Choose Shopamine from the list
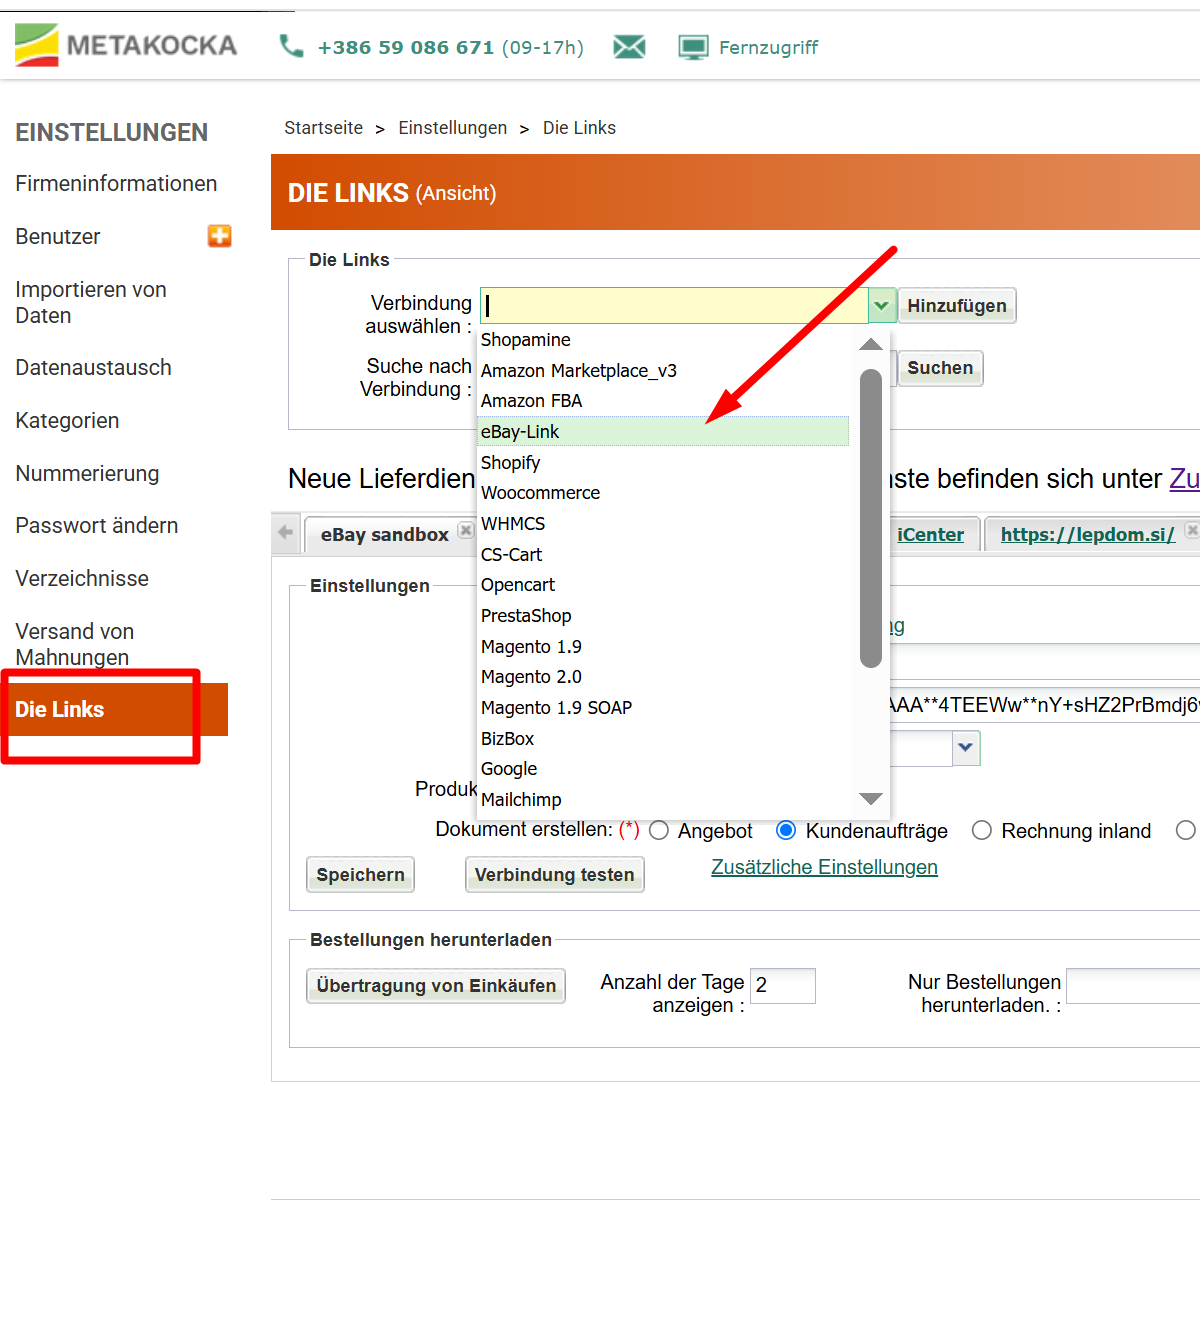Viewport: 1200px width, 1335px height. pyautogui.click(x=664, y=340)
